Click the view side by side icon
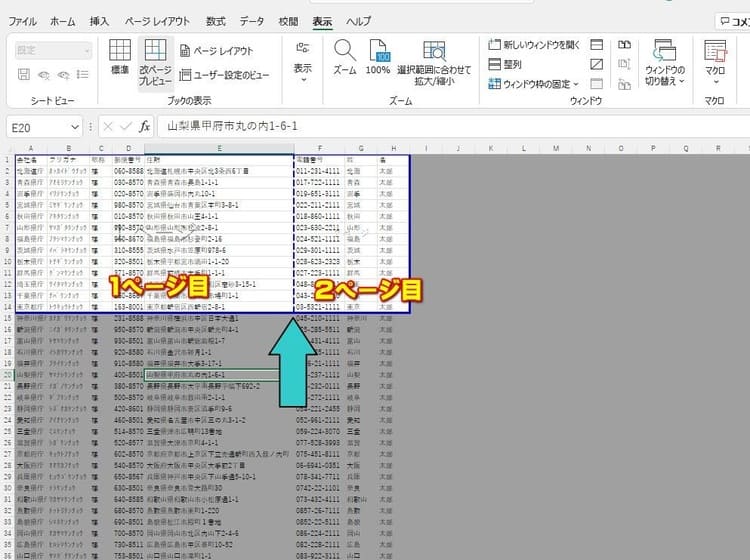 click(624, 44)
